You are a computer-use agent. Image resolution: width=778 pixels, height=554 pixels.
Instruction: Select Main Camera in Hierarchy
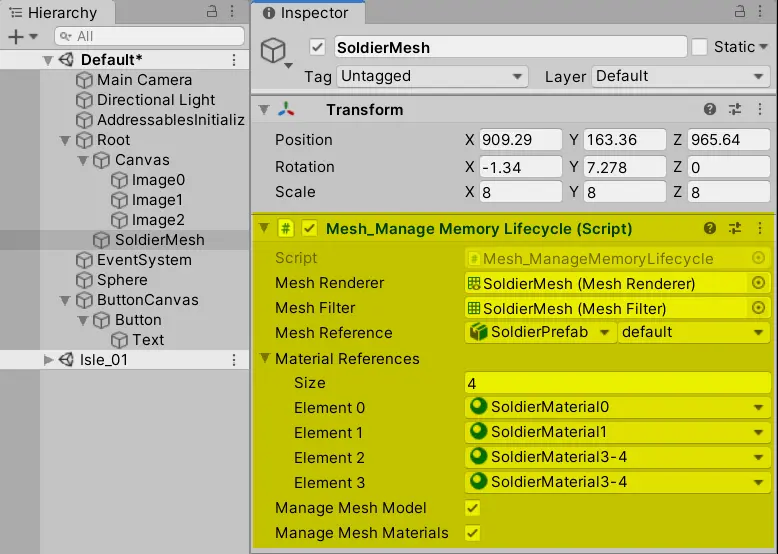(x=144, y=80)
